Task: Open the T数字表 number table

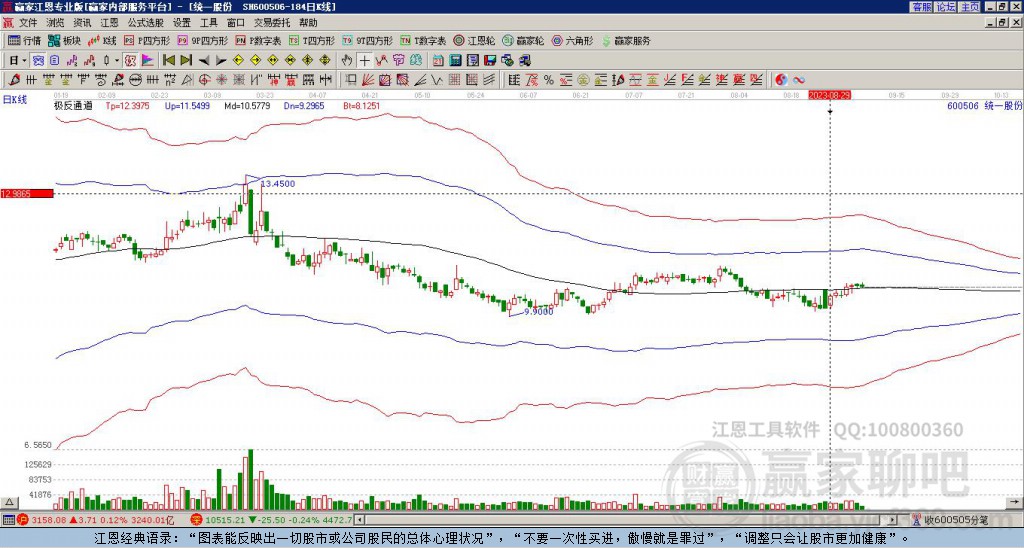Action: [x=423, y=40]
